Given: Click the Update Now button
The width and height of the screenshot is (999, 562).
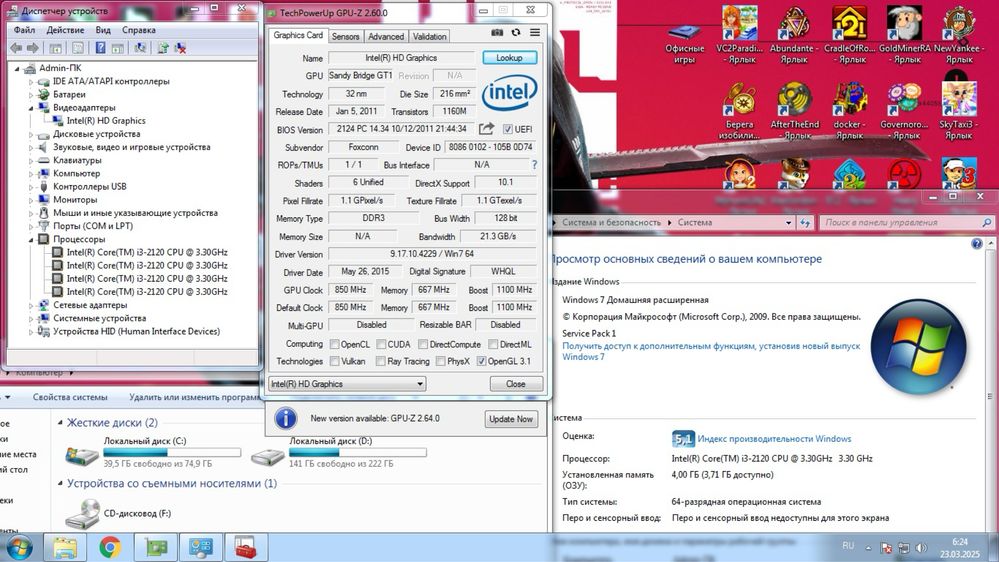Looking at the screenshot, I should click(510, 419).
